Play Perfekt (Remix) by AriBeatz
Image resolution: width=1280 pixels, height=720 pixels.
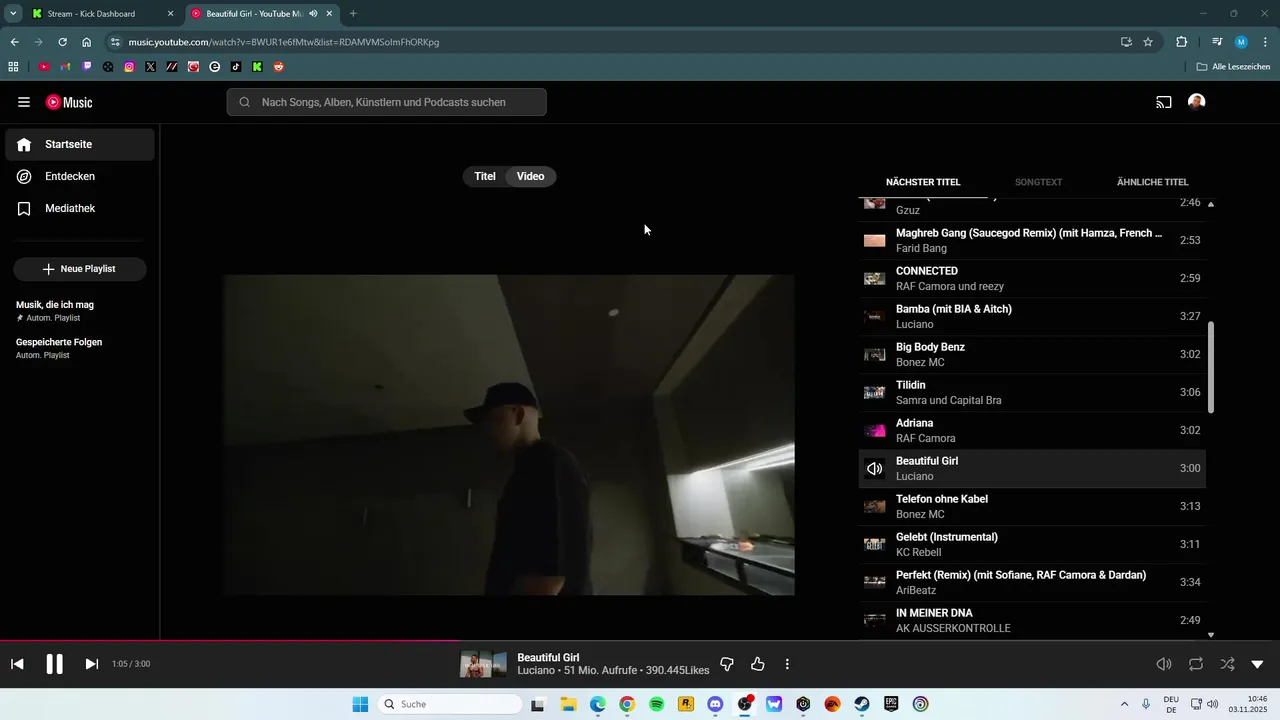click(1032, 582)
